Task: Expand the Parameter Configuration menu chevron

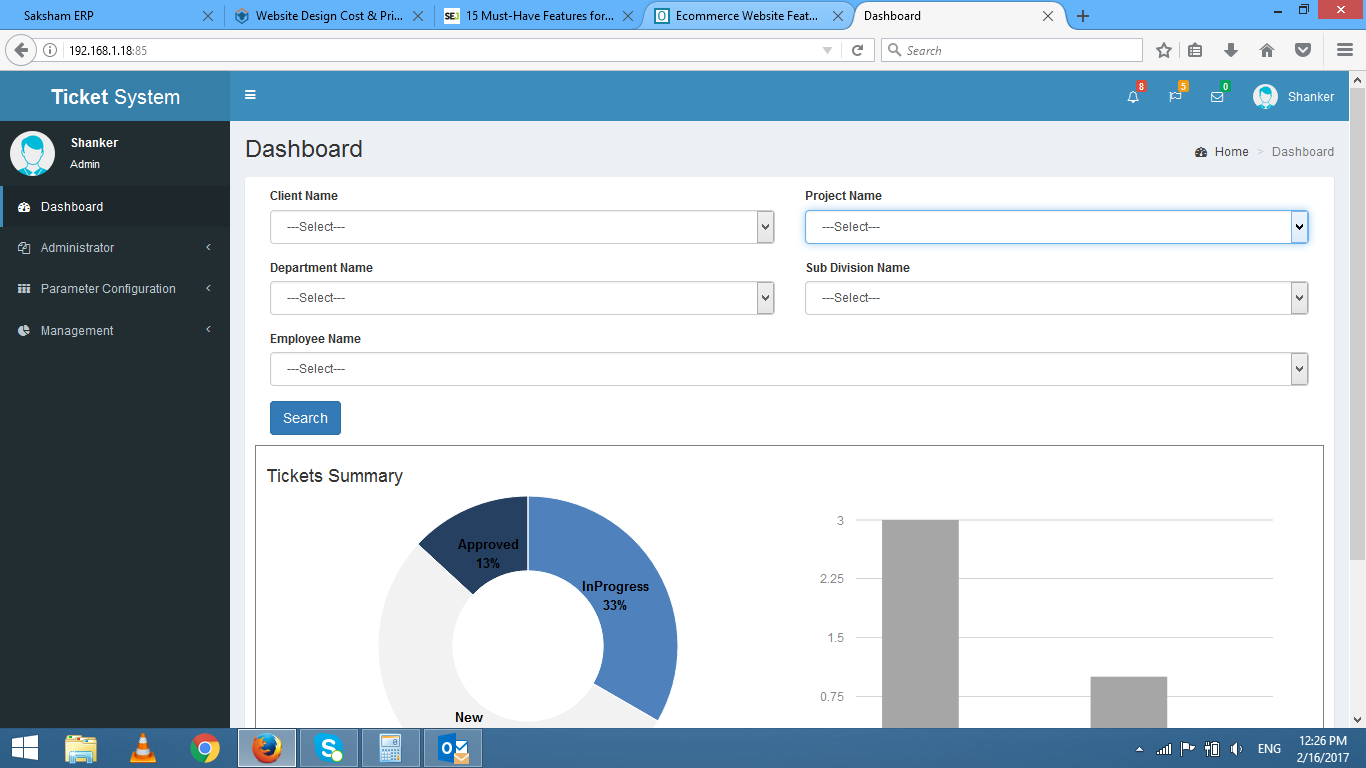Action: 208,288
